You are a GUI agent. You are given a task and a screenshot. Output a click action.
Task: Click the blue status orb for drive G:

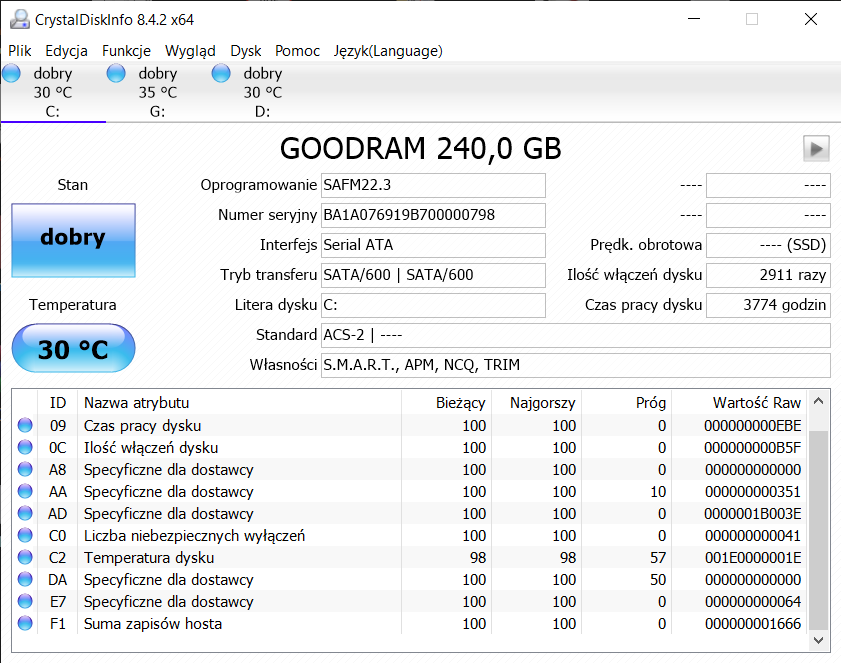pyautogui.click(x=116, y=73)
